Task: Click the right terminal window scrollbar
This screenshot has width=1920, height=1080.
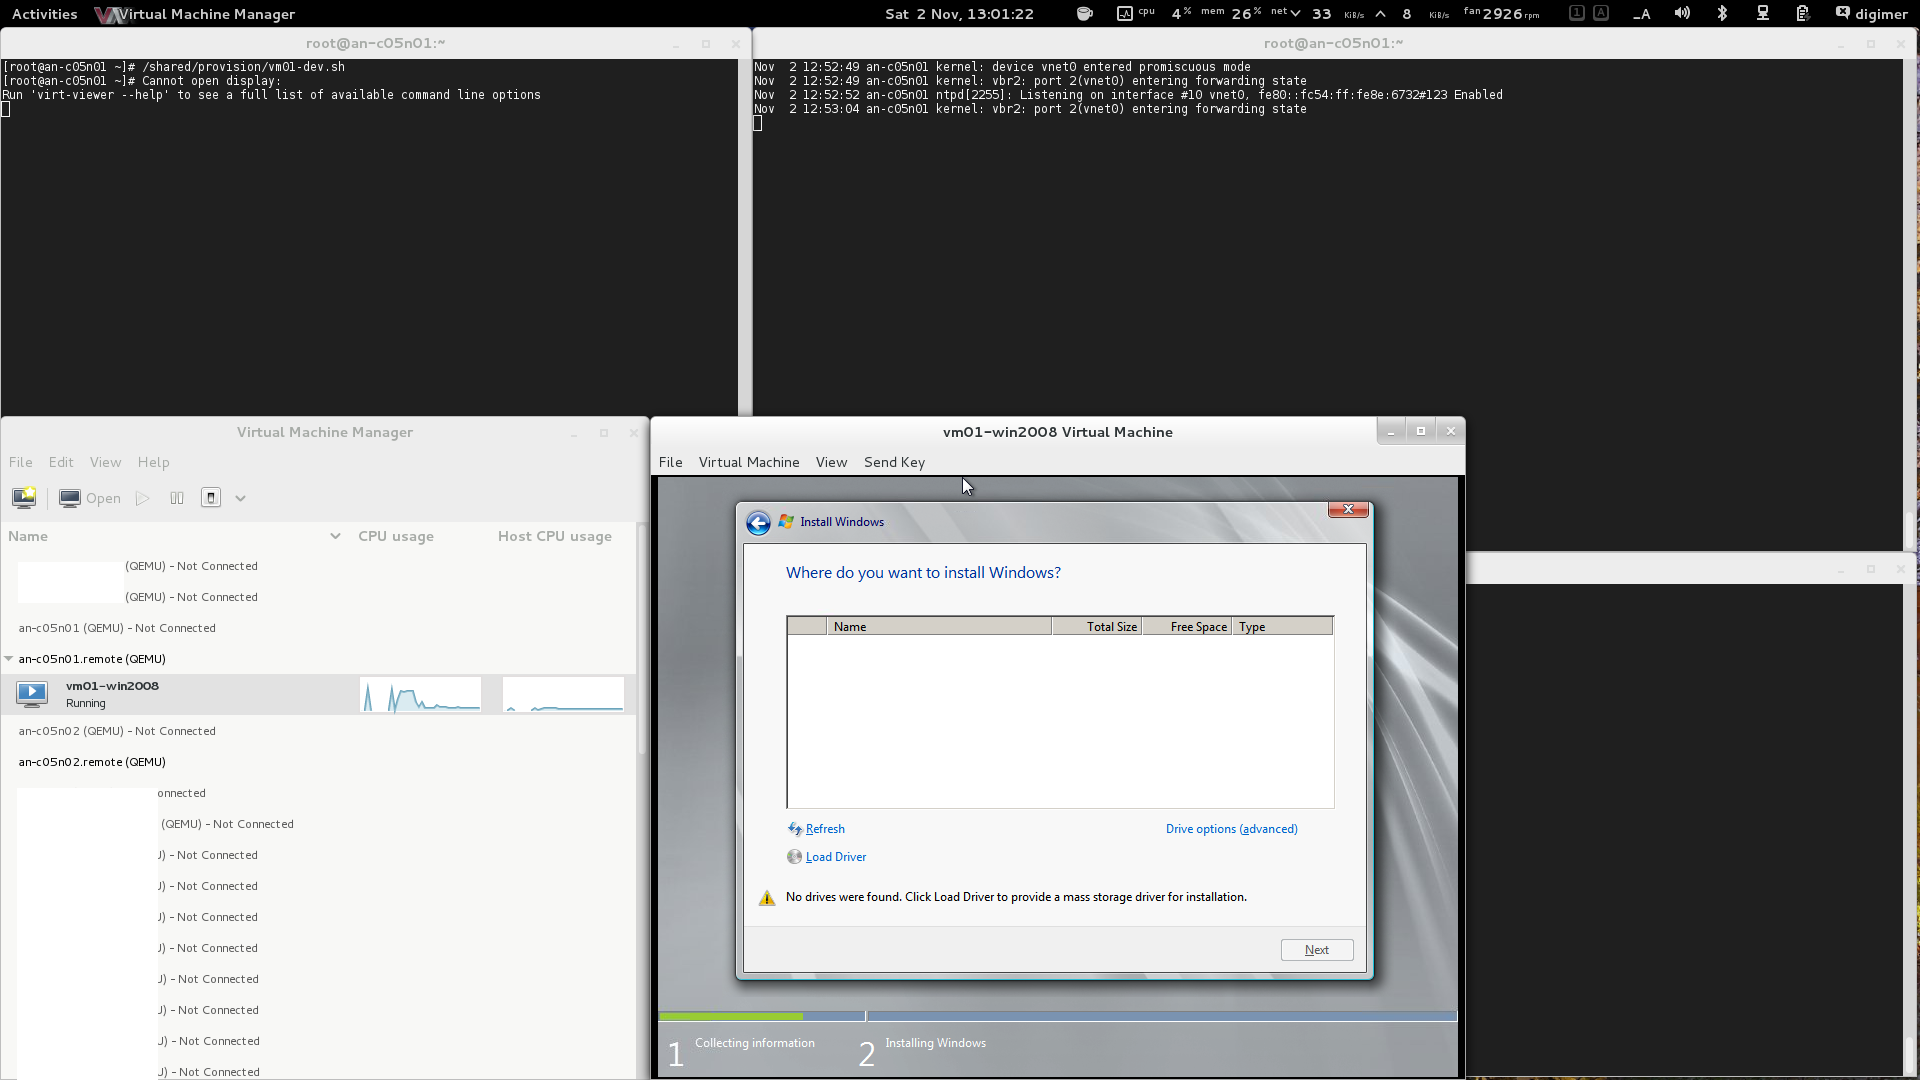Action: click(1910, 530)
